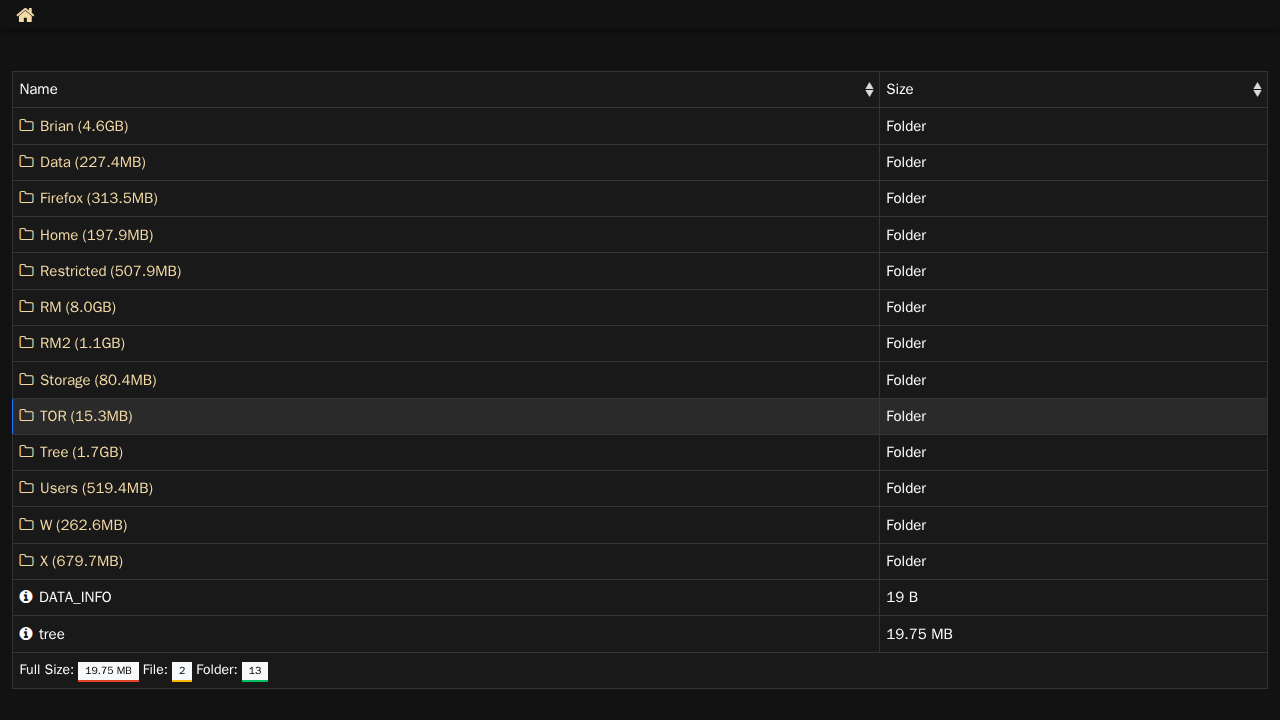Screen dimensions: 1280x720
Task: Click the Full Size 19.75 MB badge
Action: pyautogui.click(x=108, y=671)
